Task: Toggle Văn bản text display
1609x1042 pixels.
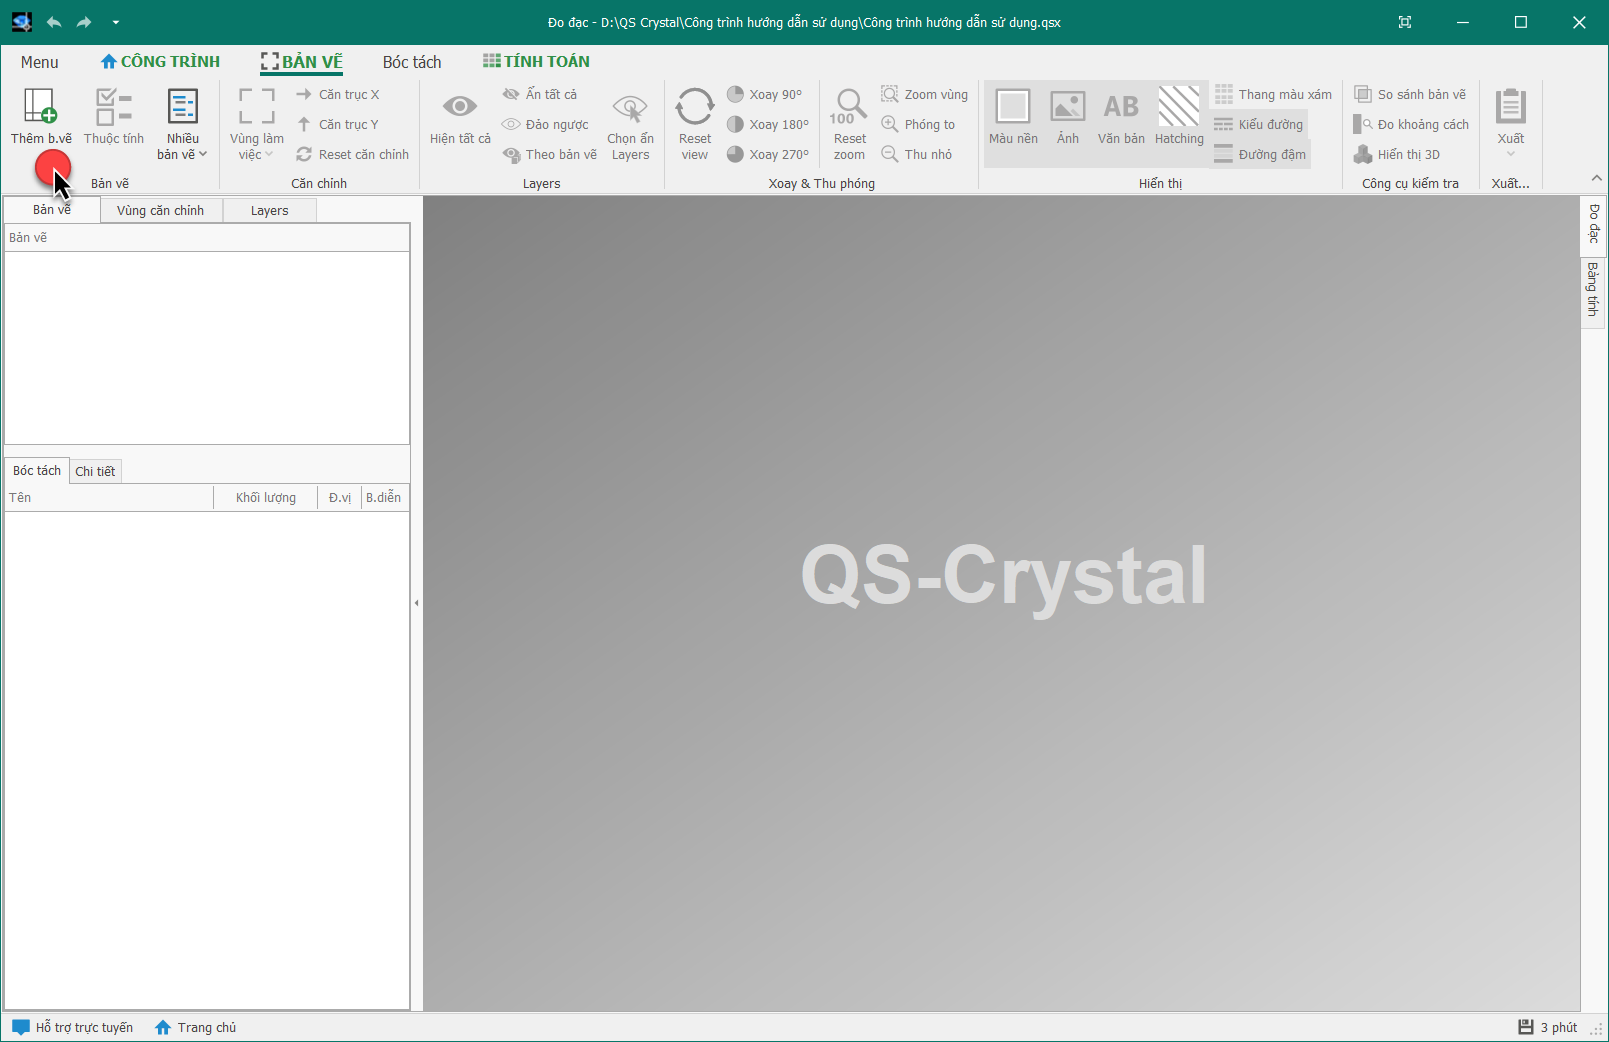Action: (x=1121, y=116)
